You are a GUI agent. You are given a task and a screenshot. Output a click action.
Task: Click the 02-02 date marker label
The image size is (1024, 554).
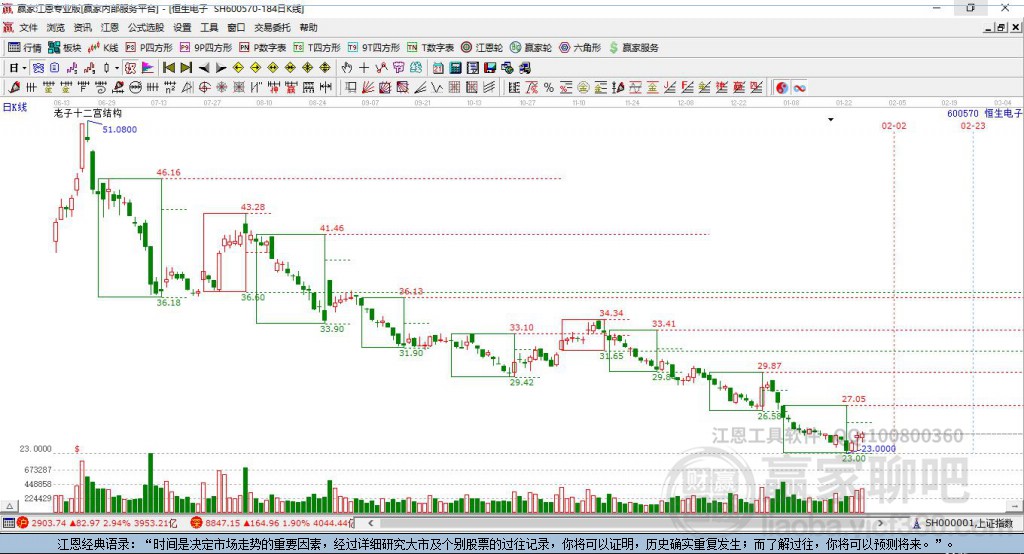[894, 125]
